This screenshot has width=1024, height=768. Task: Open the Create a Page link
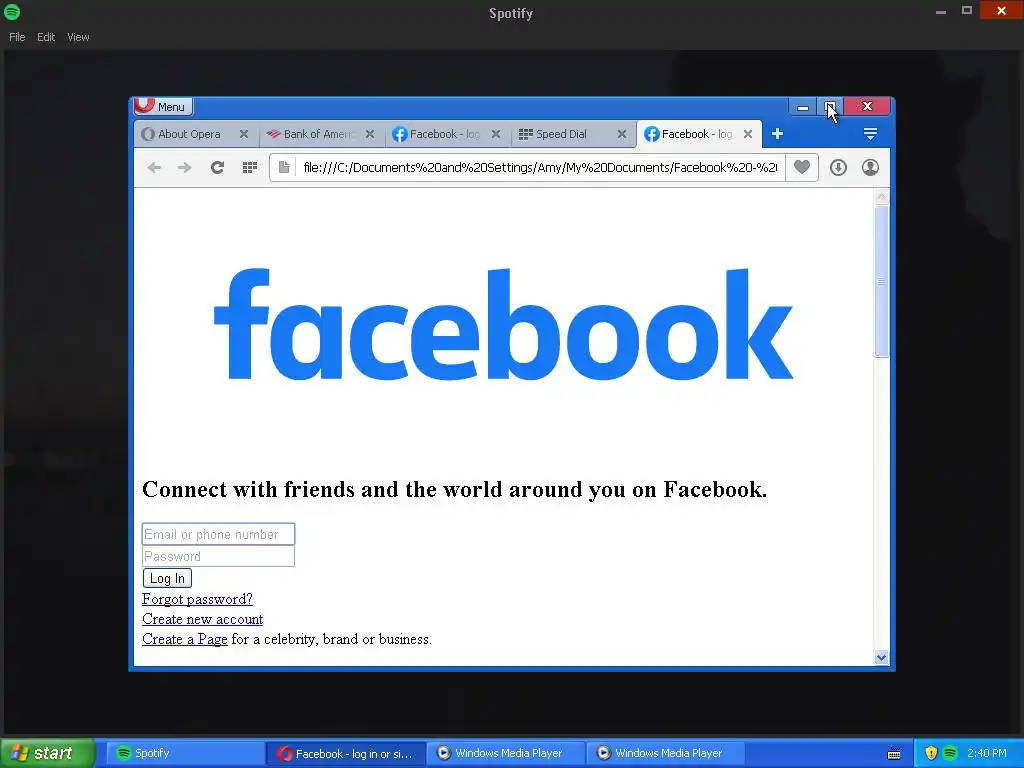(185, 639)
